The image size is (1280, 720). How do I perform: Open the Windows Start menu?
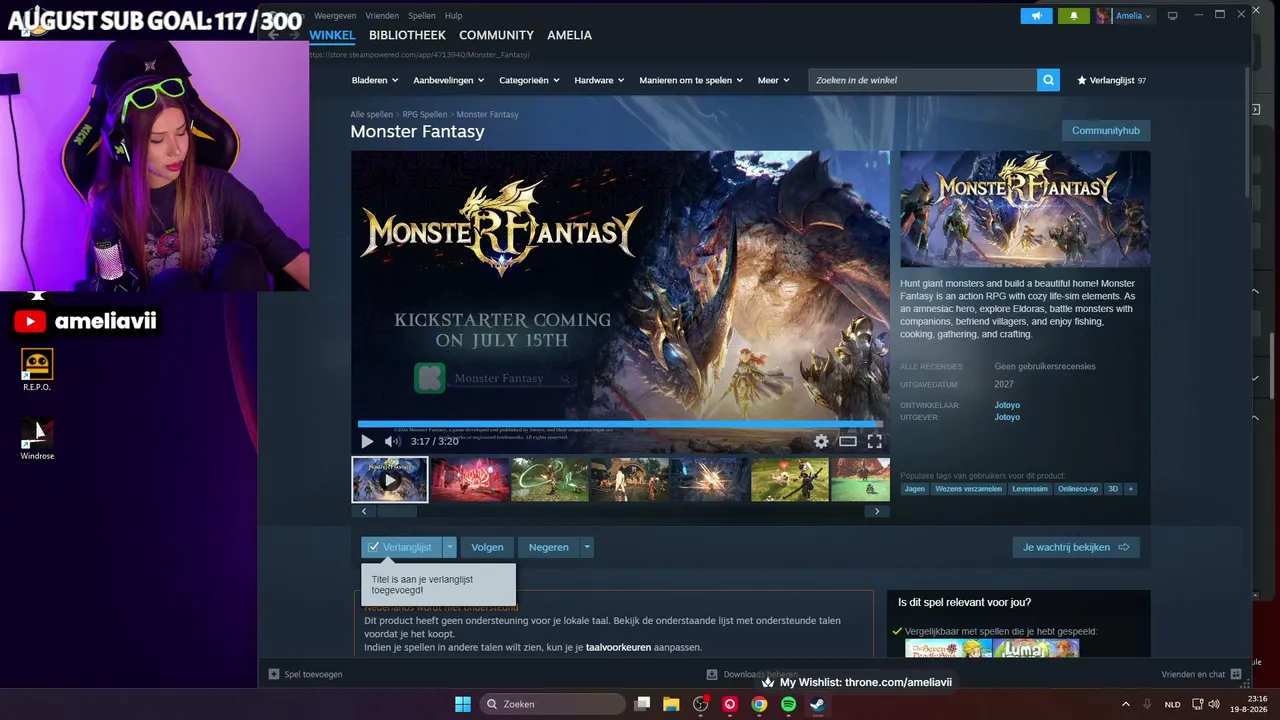click(x=463, y=704)
